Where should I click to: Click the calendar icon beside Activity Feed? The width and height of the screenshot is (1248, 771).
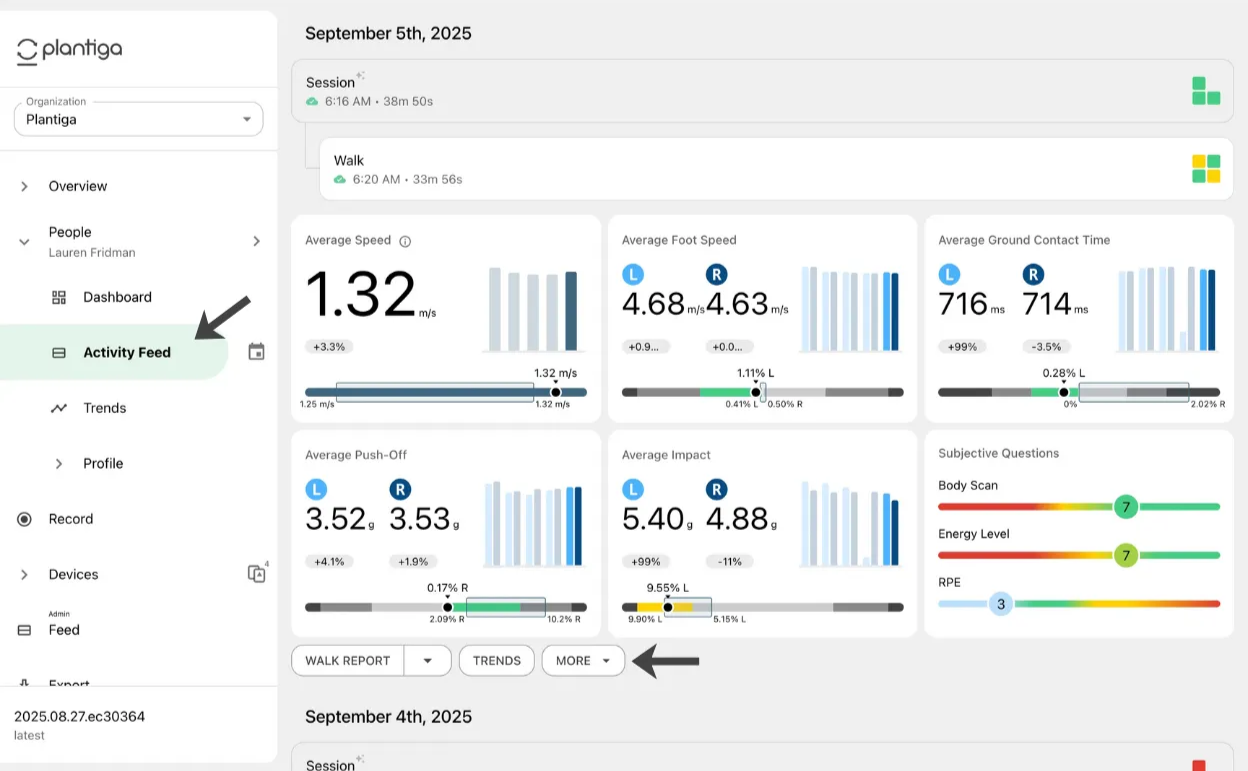point(256,352)
